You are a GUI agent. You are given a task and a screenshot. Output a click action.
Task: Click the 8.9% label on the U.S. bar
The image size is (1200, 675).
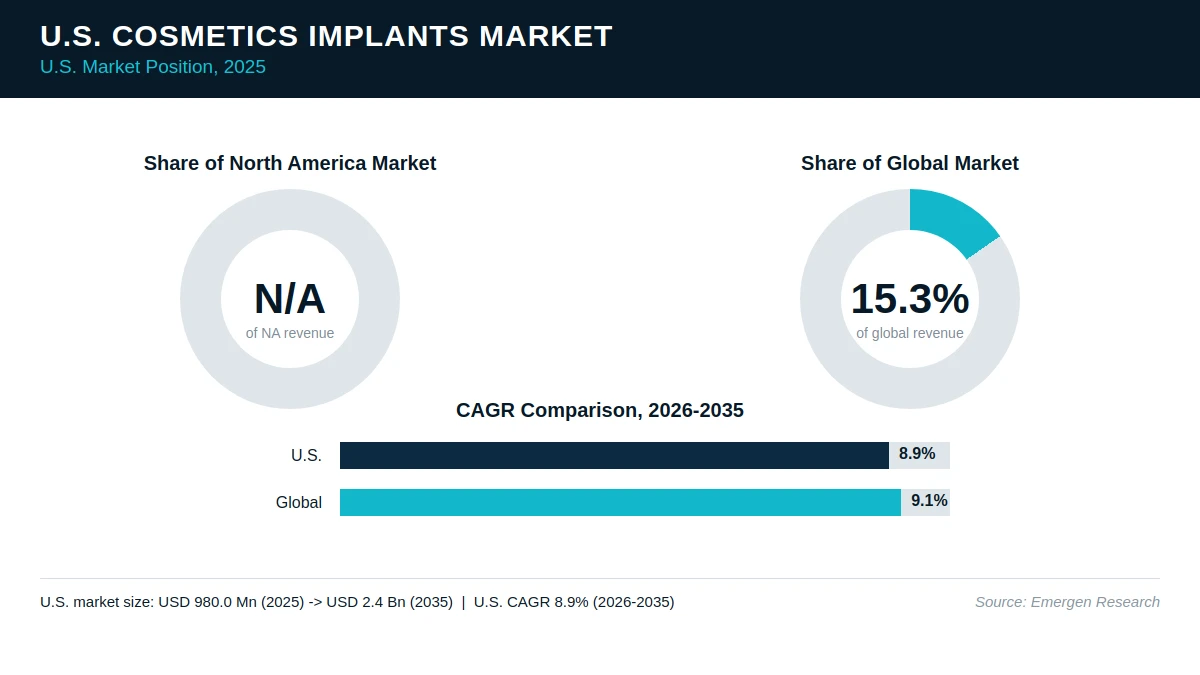coord(917,454)
